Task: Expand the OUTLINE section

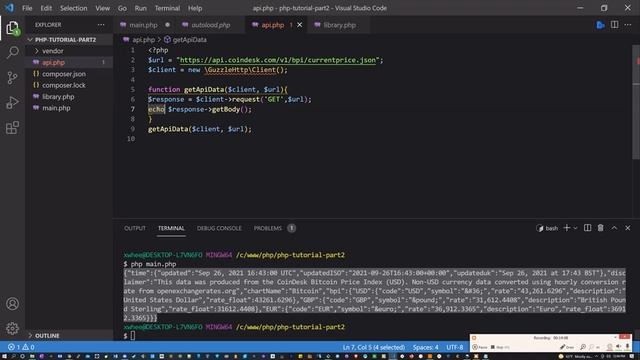Action: tap(47, 336)
